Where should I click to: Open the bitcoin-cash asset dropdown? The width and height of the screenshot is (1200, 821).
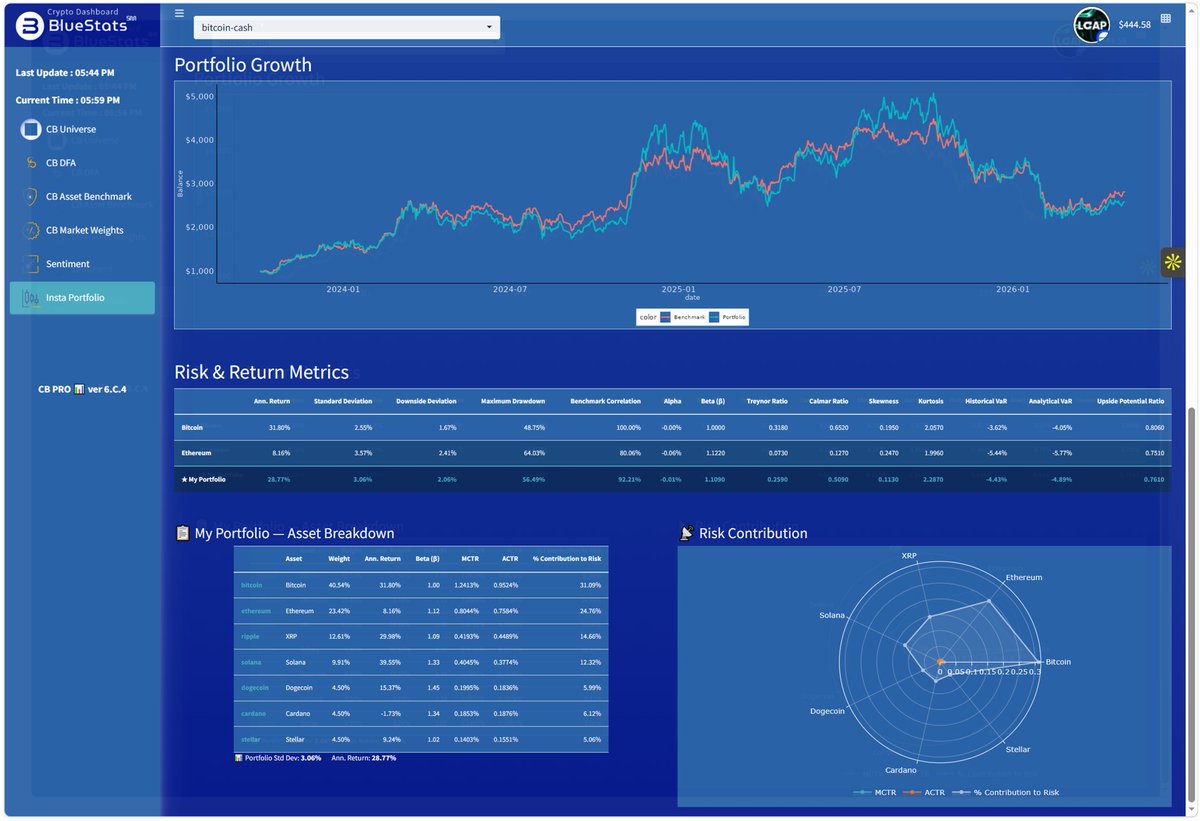347,27
